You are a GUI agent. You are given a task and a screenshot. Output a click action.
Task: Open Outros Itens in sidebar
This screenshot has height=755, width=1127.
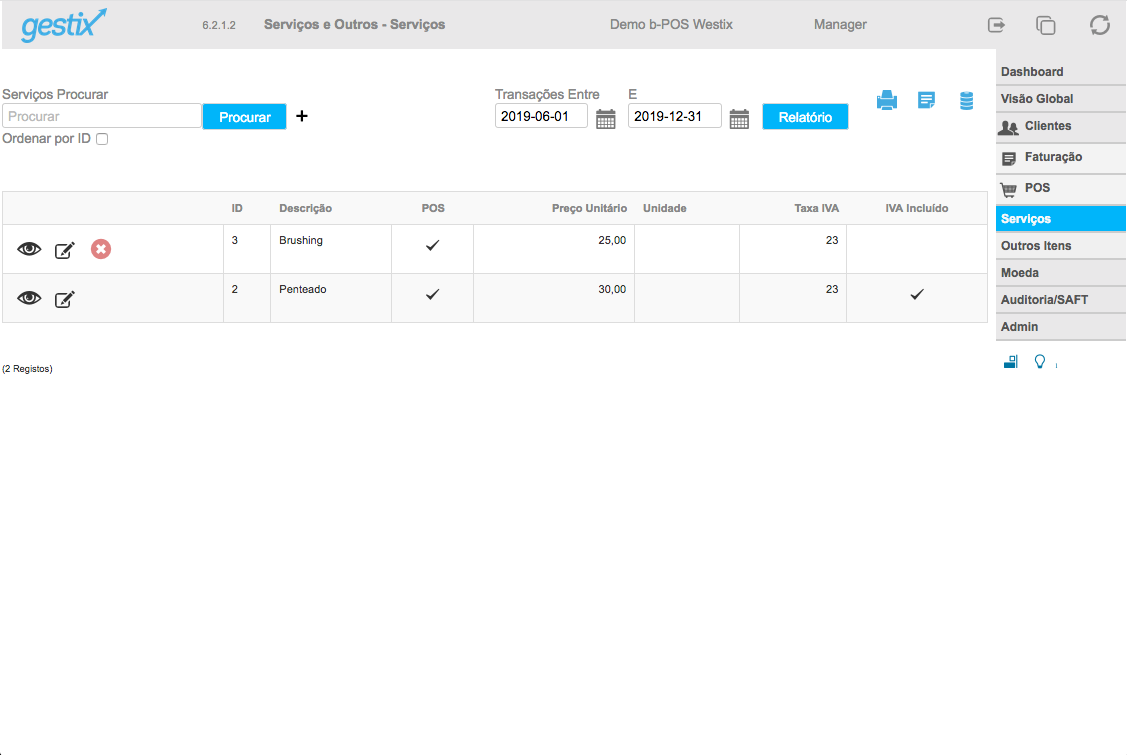(x=1061, y=246)
